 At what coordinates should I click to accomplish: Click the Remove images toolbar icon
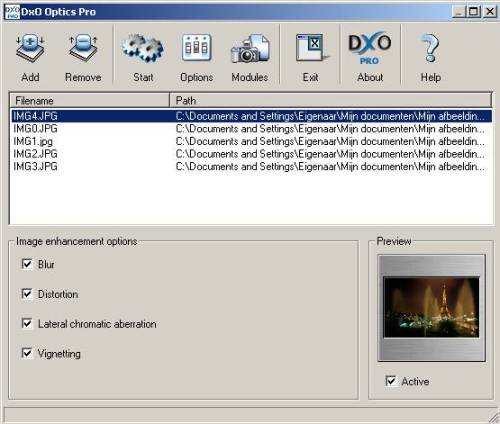coord(83,49)
